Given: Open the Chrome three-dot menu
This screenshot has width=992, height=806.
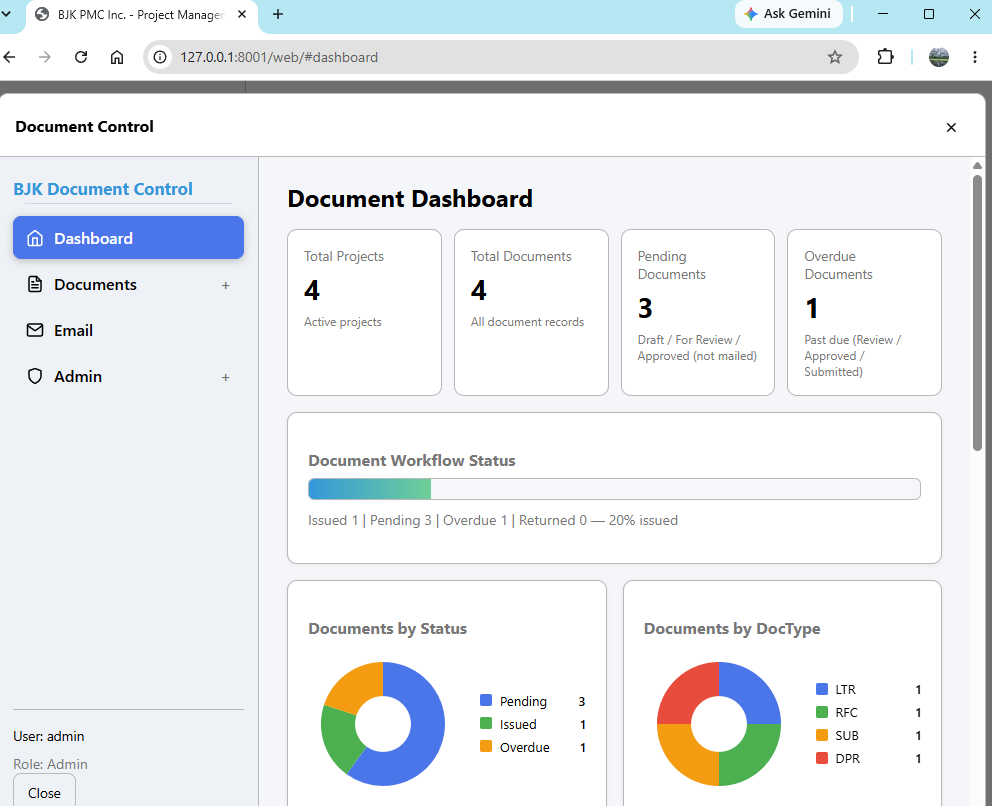Looking at the screenshot, I should coord(974,57).
